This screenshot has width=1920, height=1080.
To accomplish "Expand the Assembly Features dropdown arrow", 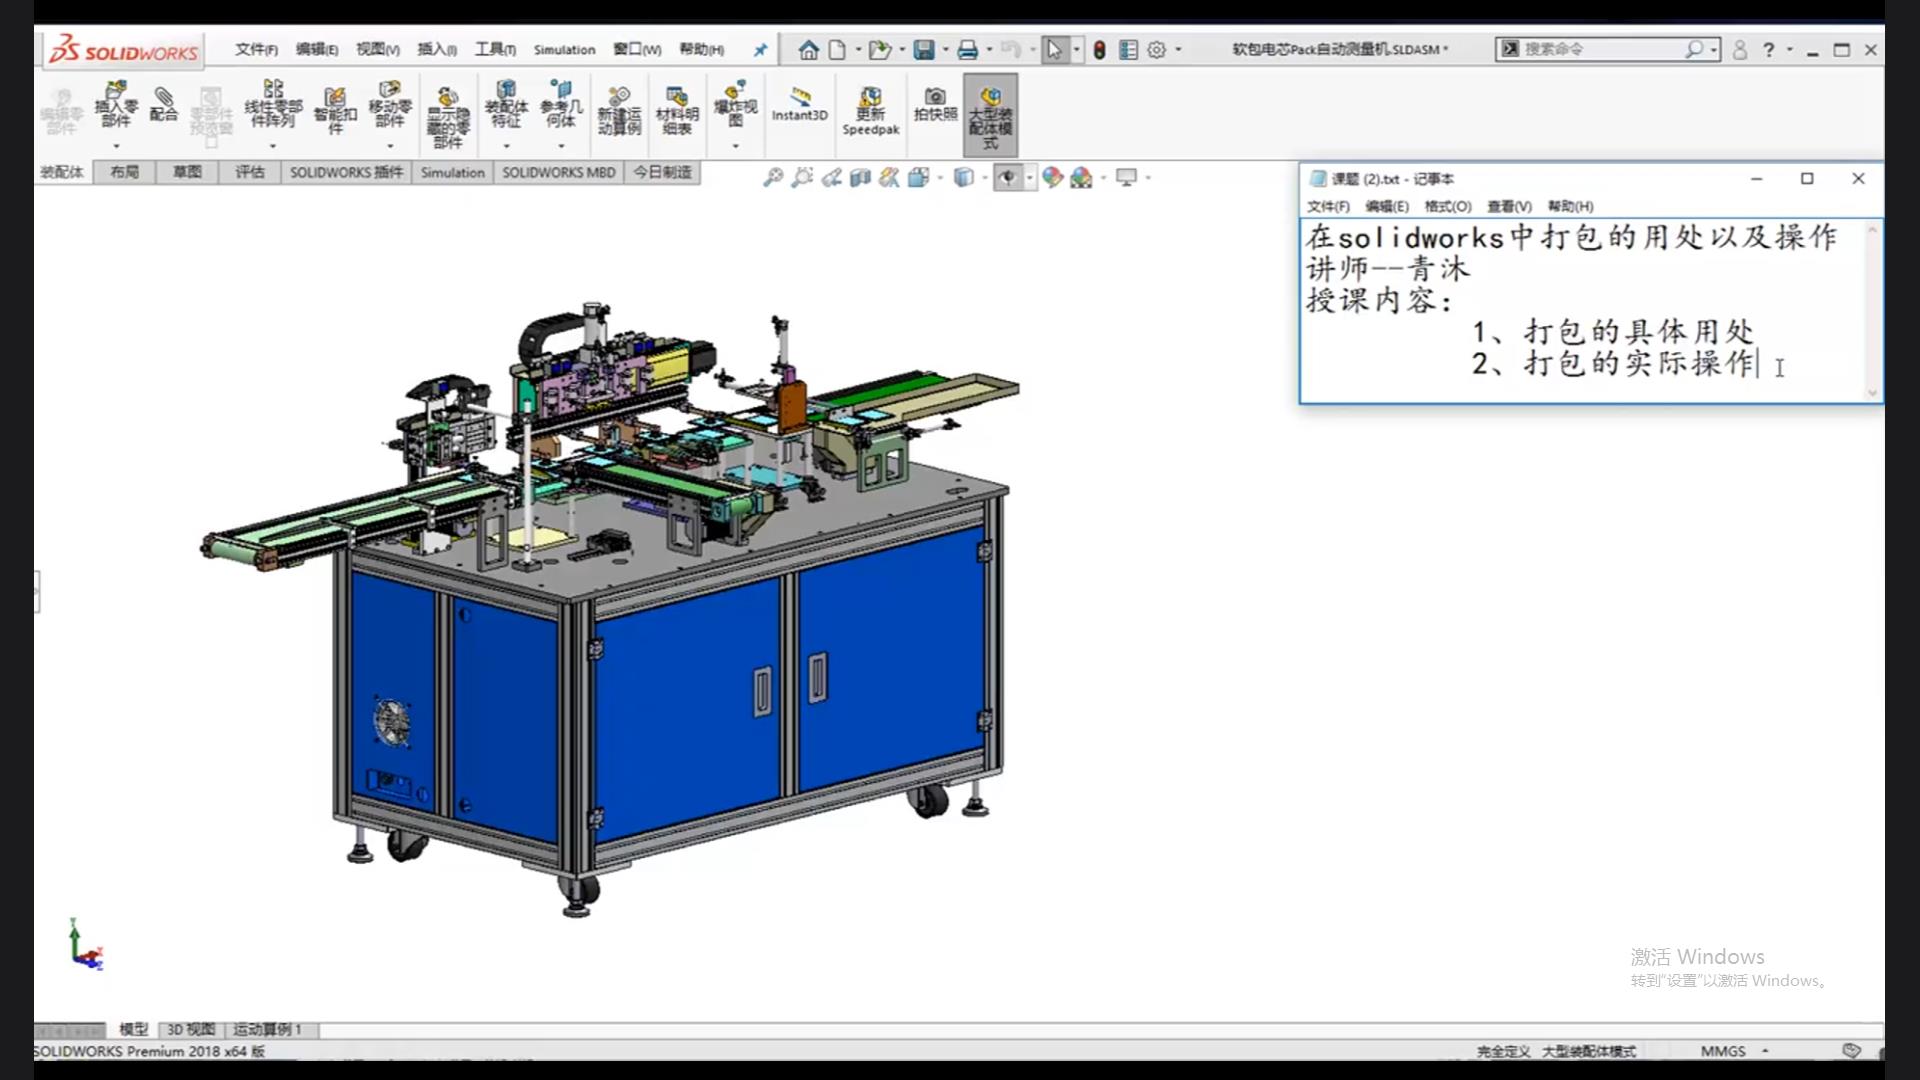I will pyautogui.click(x=506, y=146).
